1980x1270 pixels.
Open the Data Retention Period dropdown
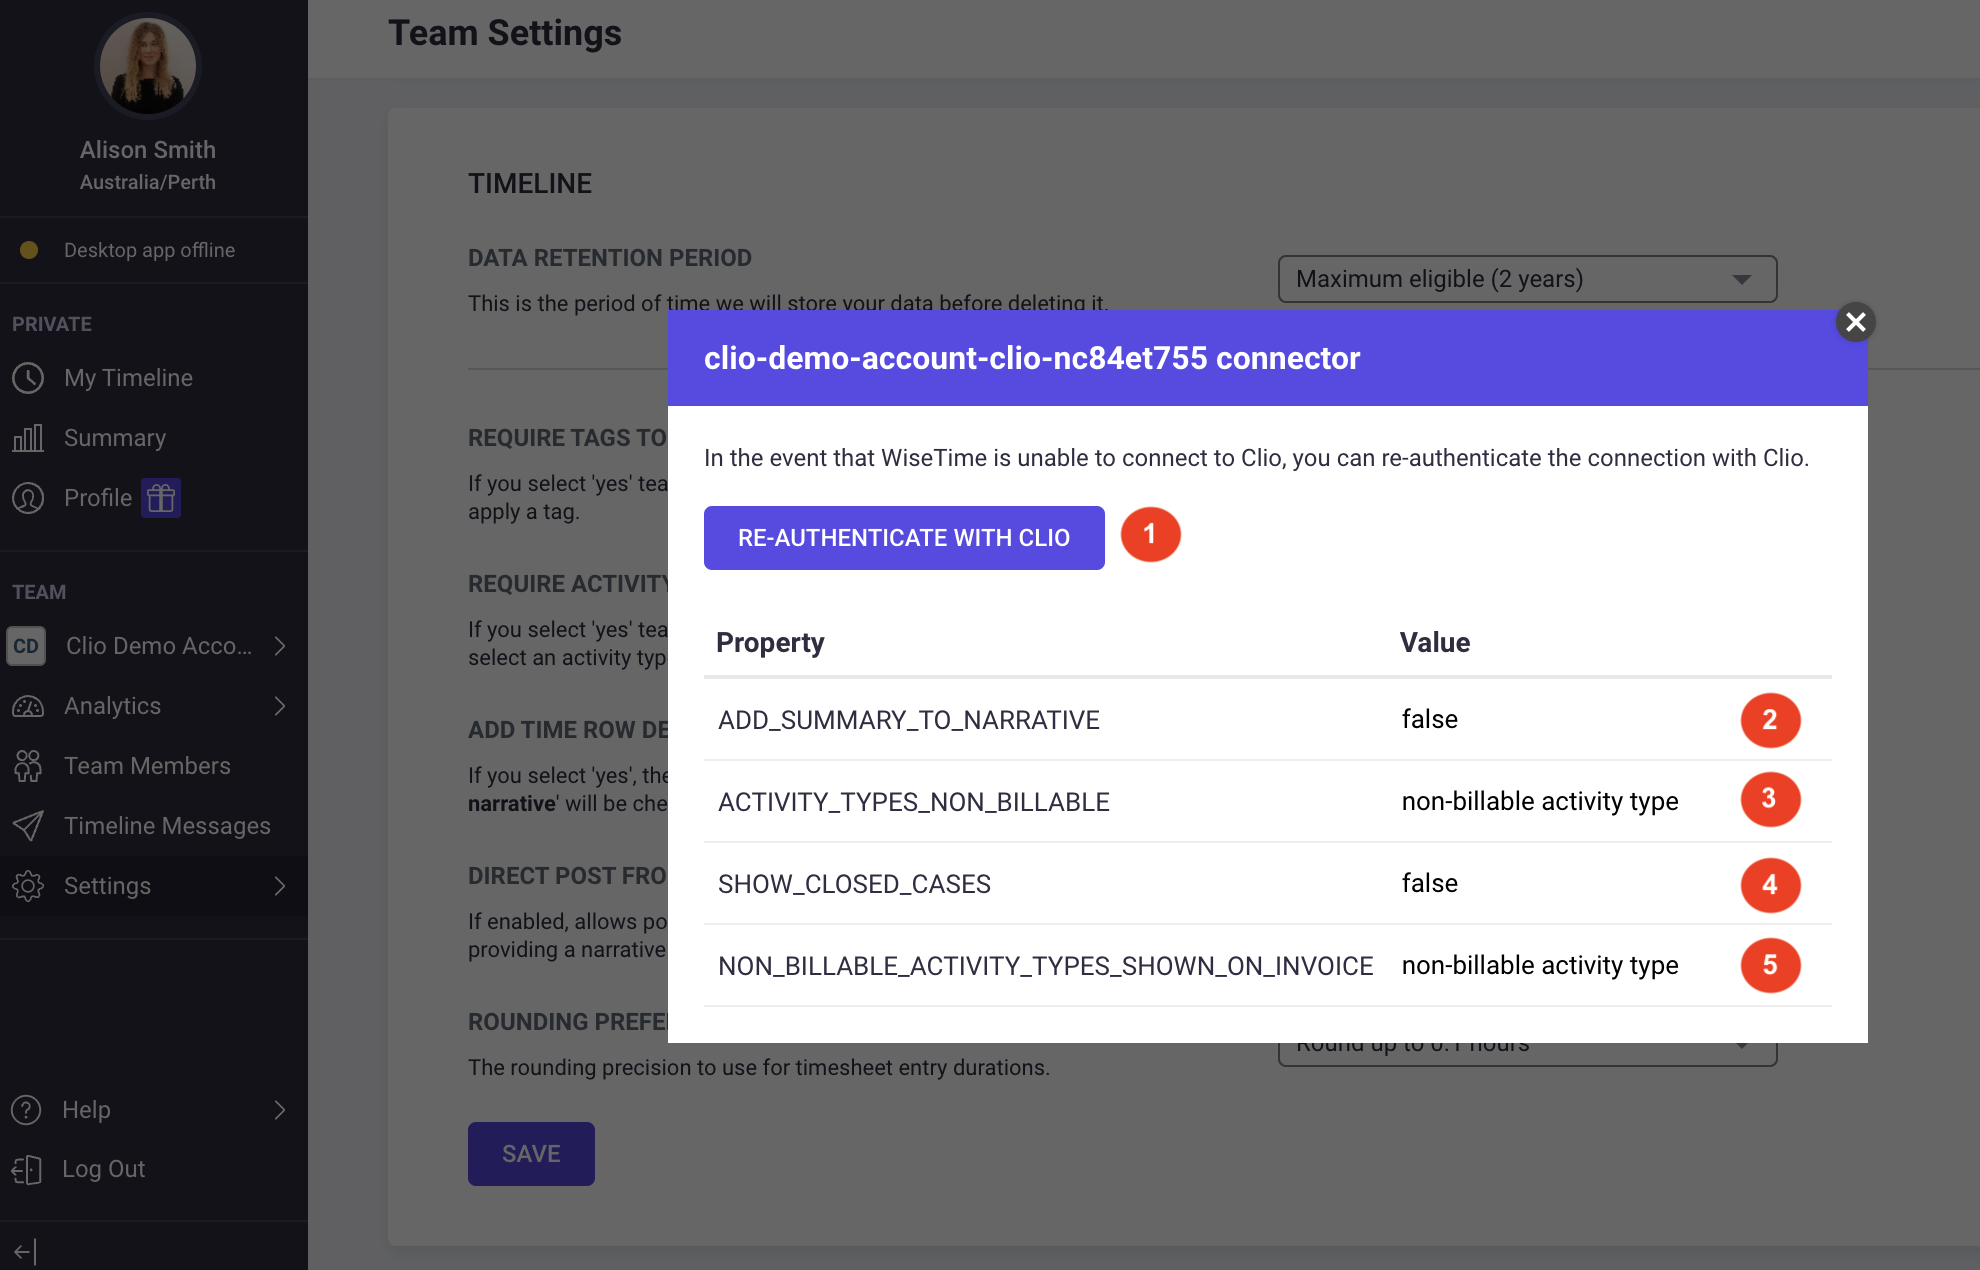coord(1527,279)
